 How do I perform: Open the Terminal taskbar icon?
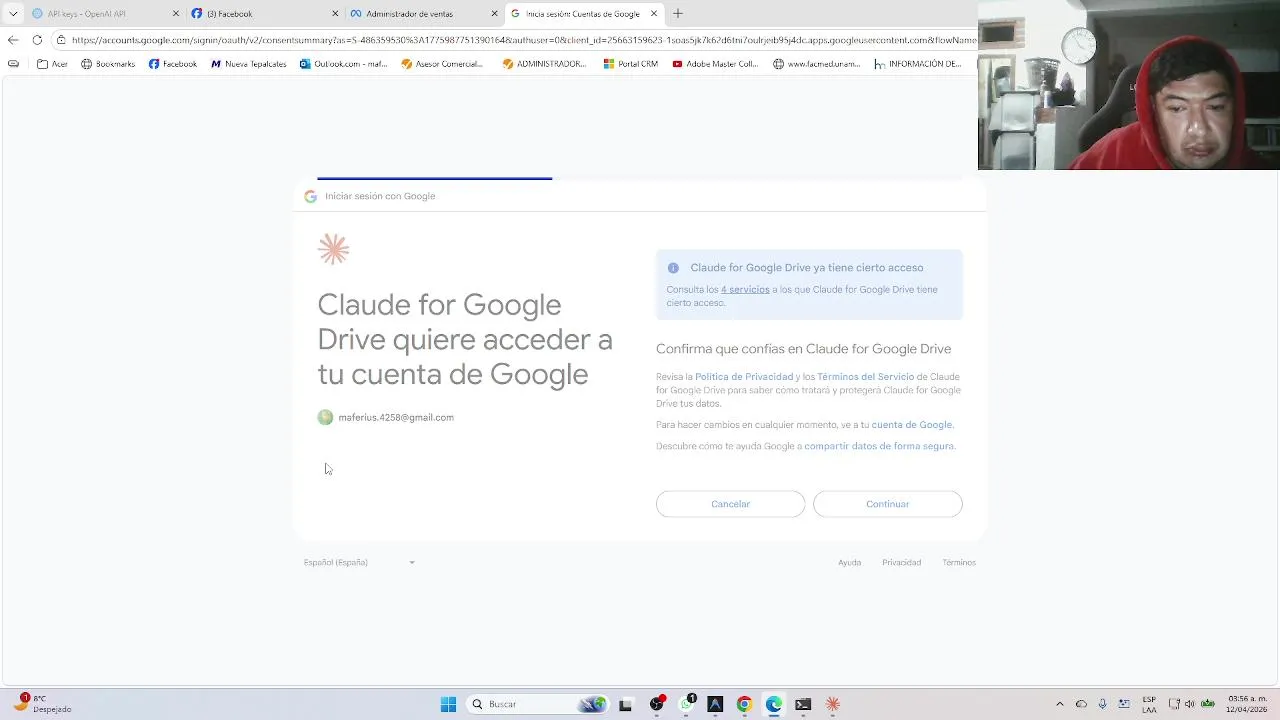point(803,704)
